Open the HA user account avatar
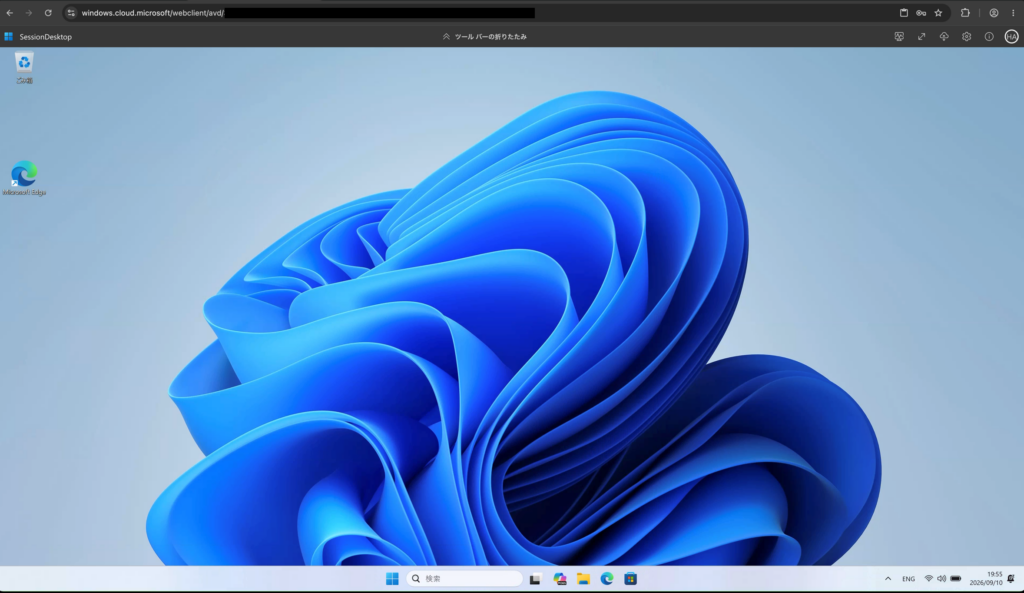The height and width of the screenshot is (593, 1024). (x=1011, y=37)
